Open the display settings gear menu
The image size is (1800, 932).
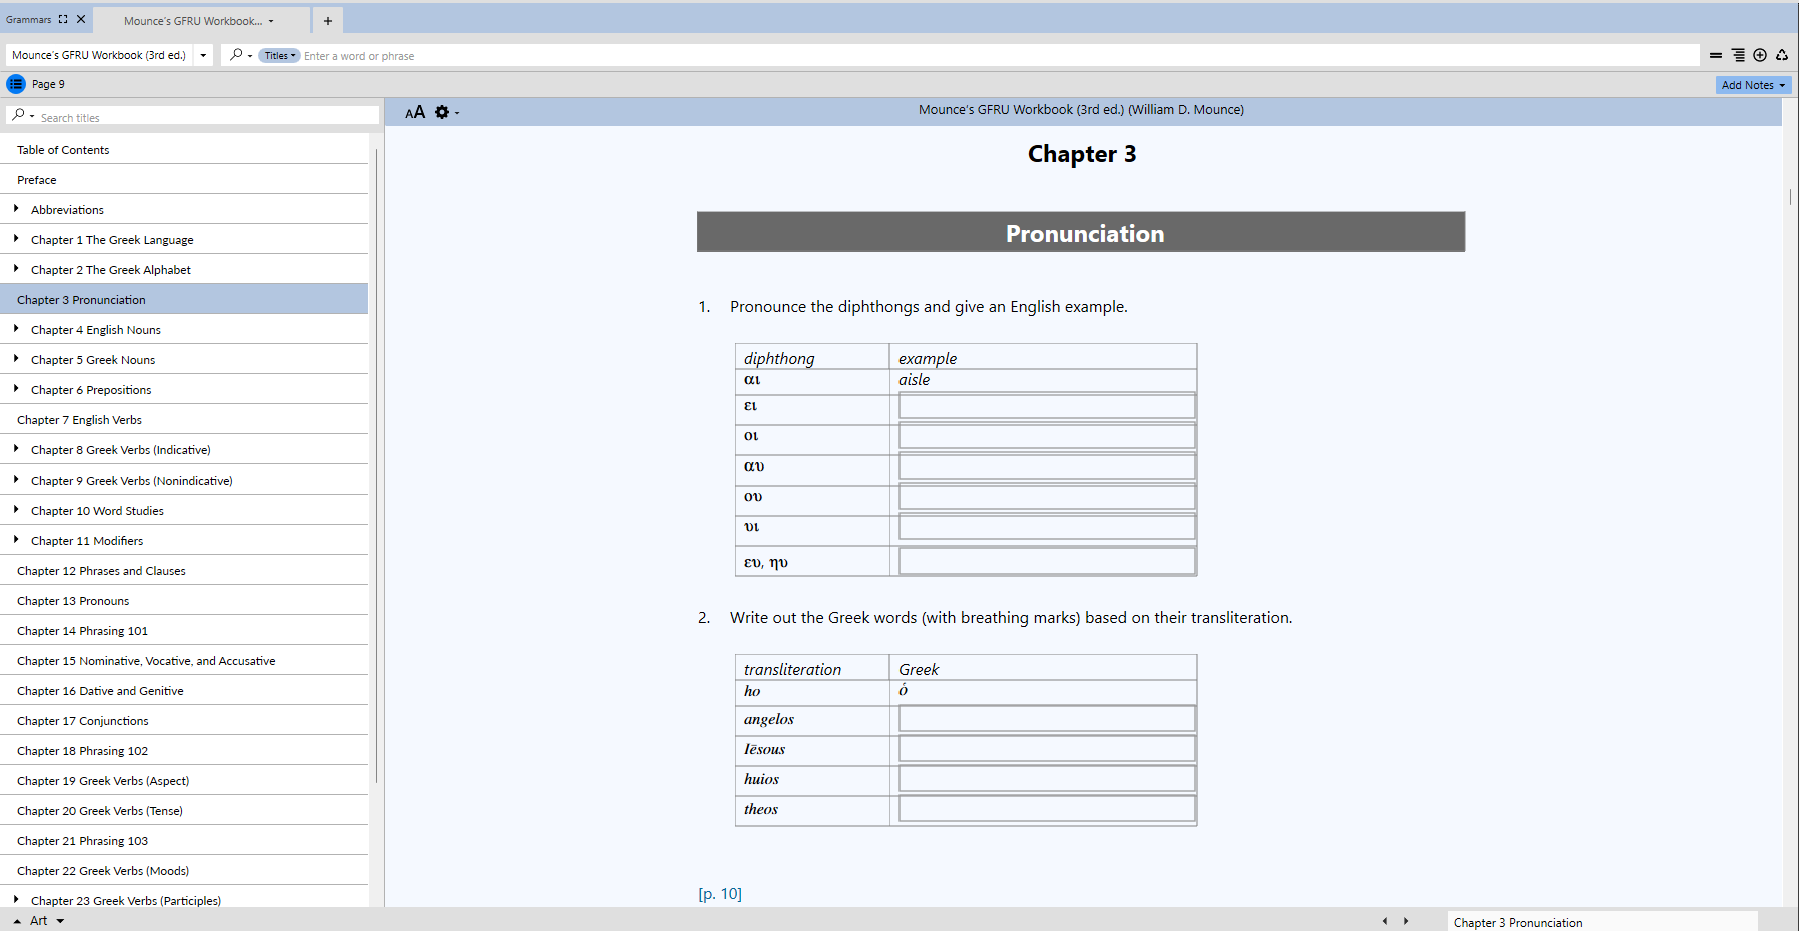pyautogui.click(x=442, y=112)
